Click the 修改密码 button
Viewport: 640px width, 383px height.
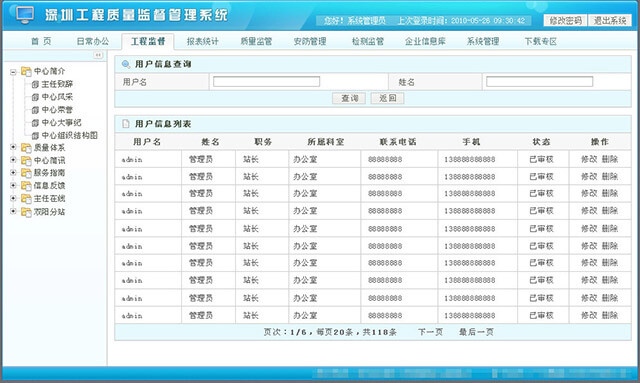[565, 20]
